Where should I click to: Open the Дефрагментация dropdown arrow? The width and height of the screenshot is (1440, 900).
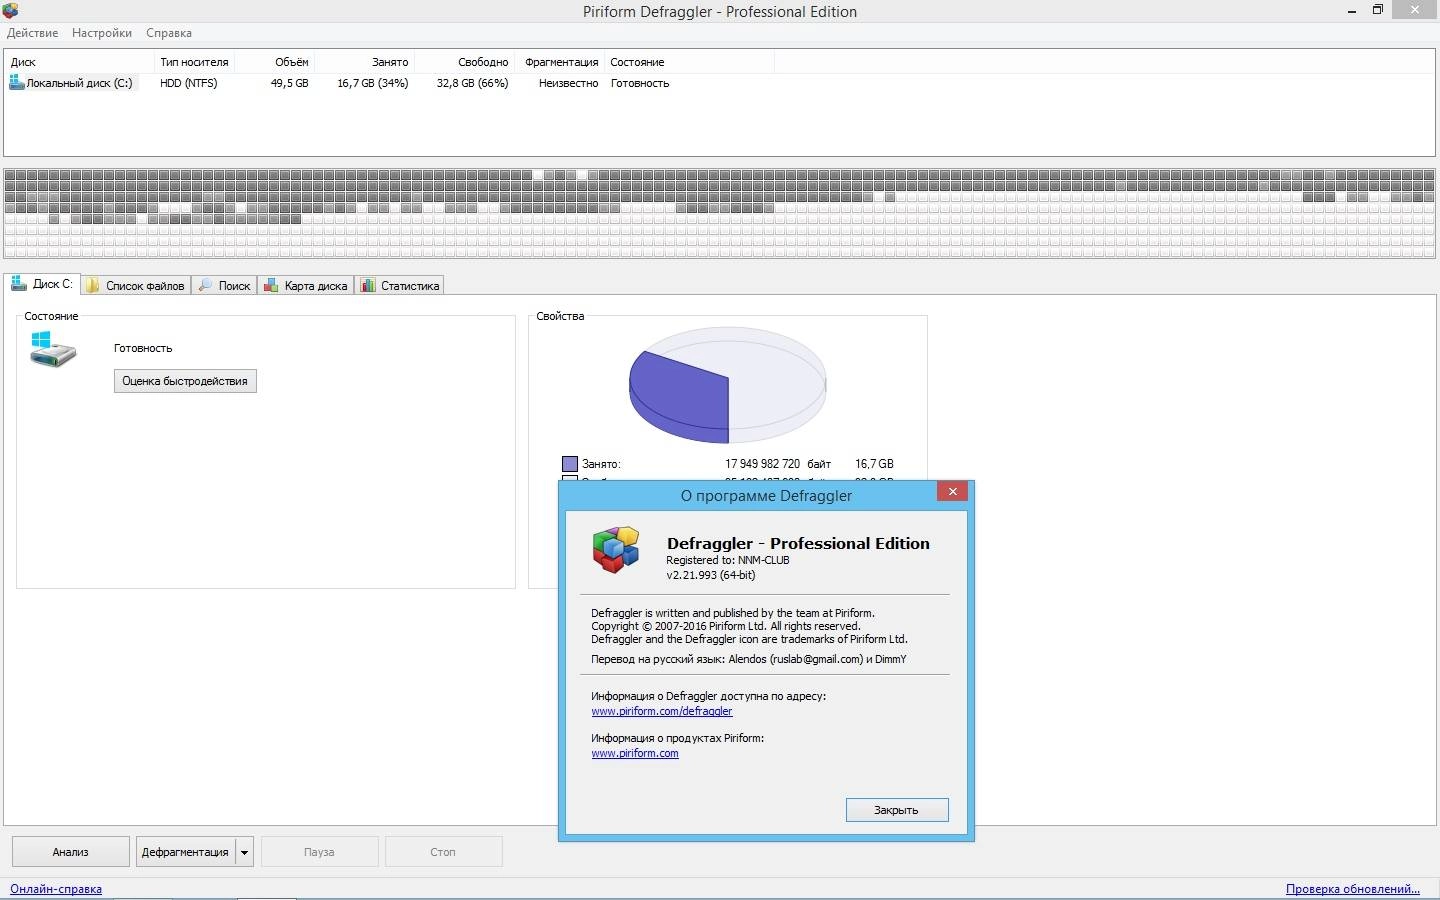point(244,852)
